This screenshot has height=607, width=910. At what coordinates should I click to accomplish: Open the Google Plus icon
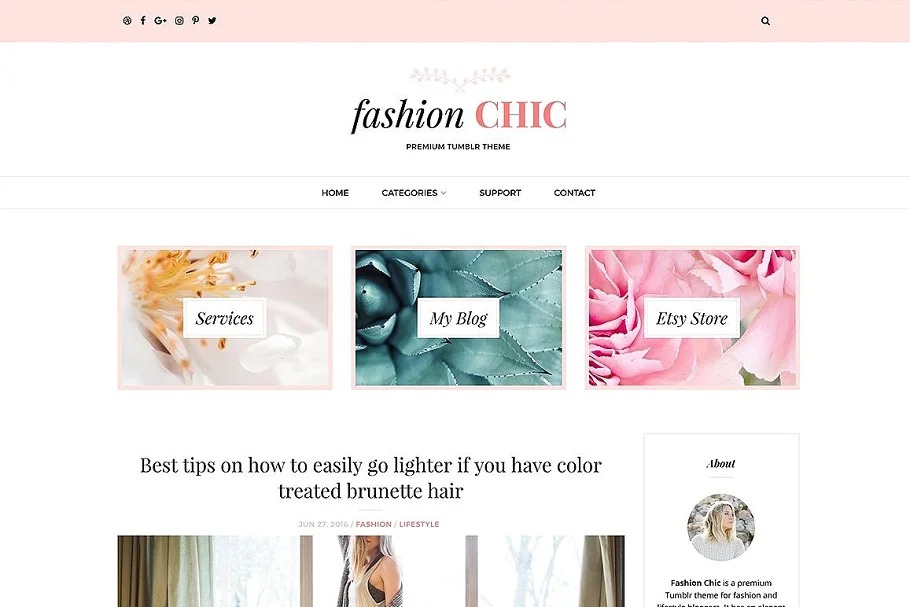coord(160,21)
